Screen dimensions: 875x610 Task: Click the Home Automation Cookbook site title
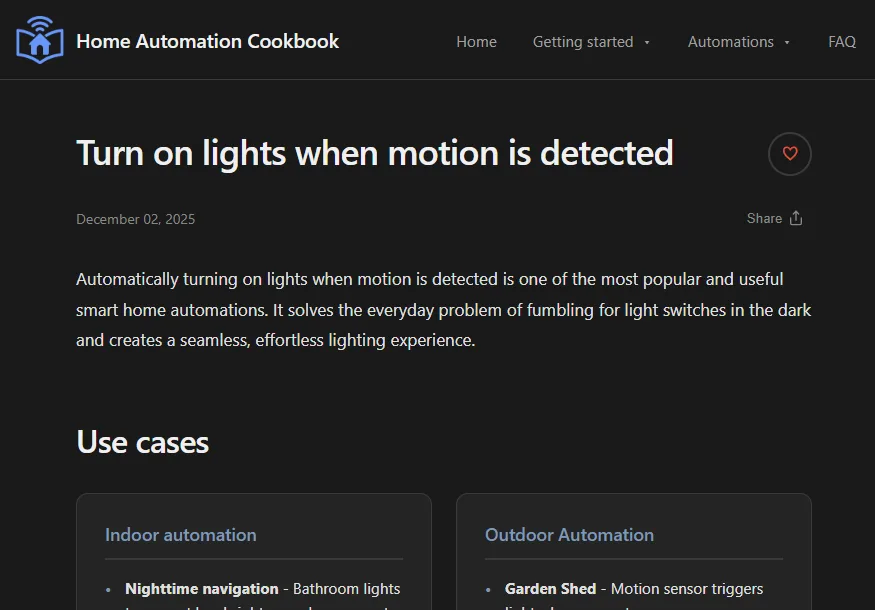[208, 41]
